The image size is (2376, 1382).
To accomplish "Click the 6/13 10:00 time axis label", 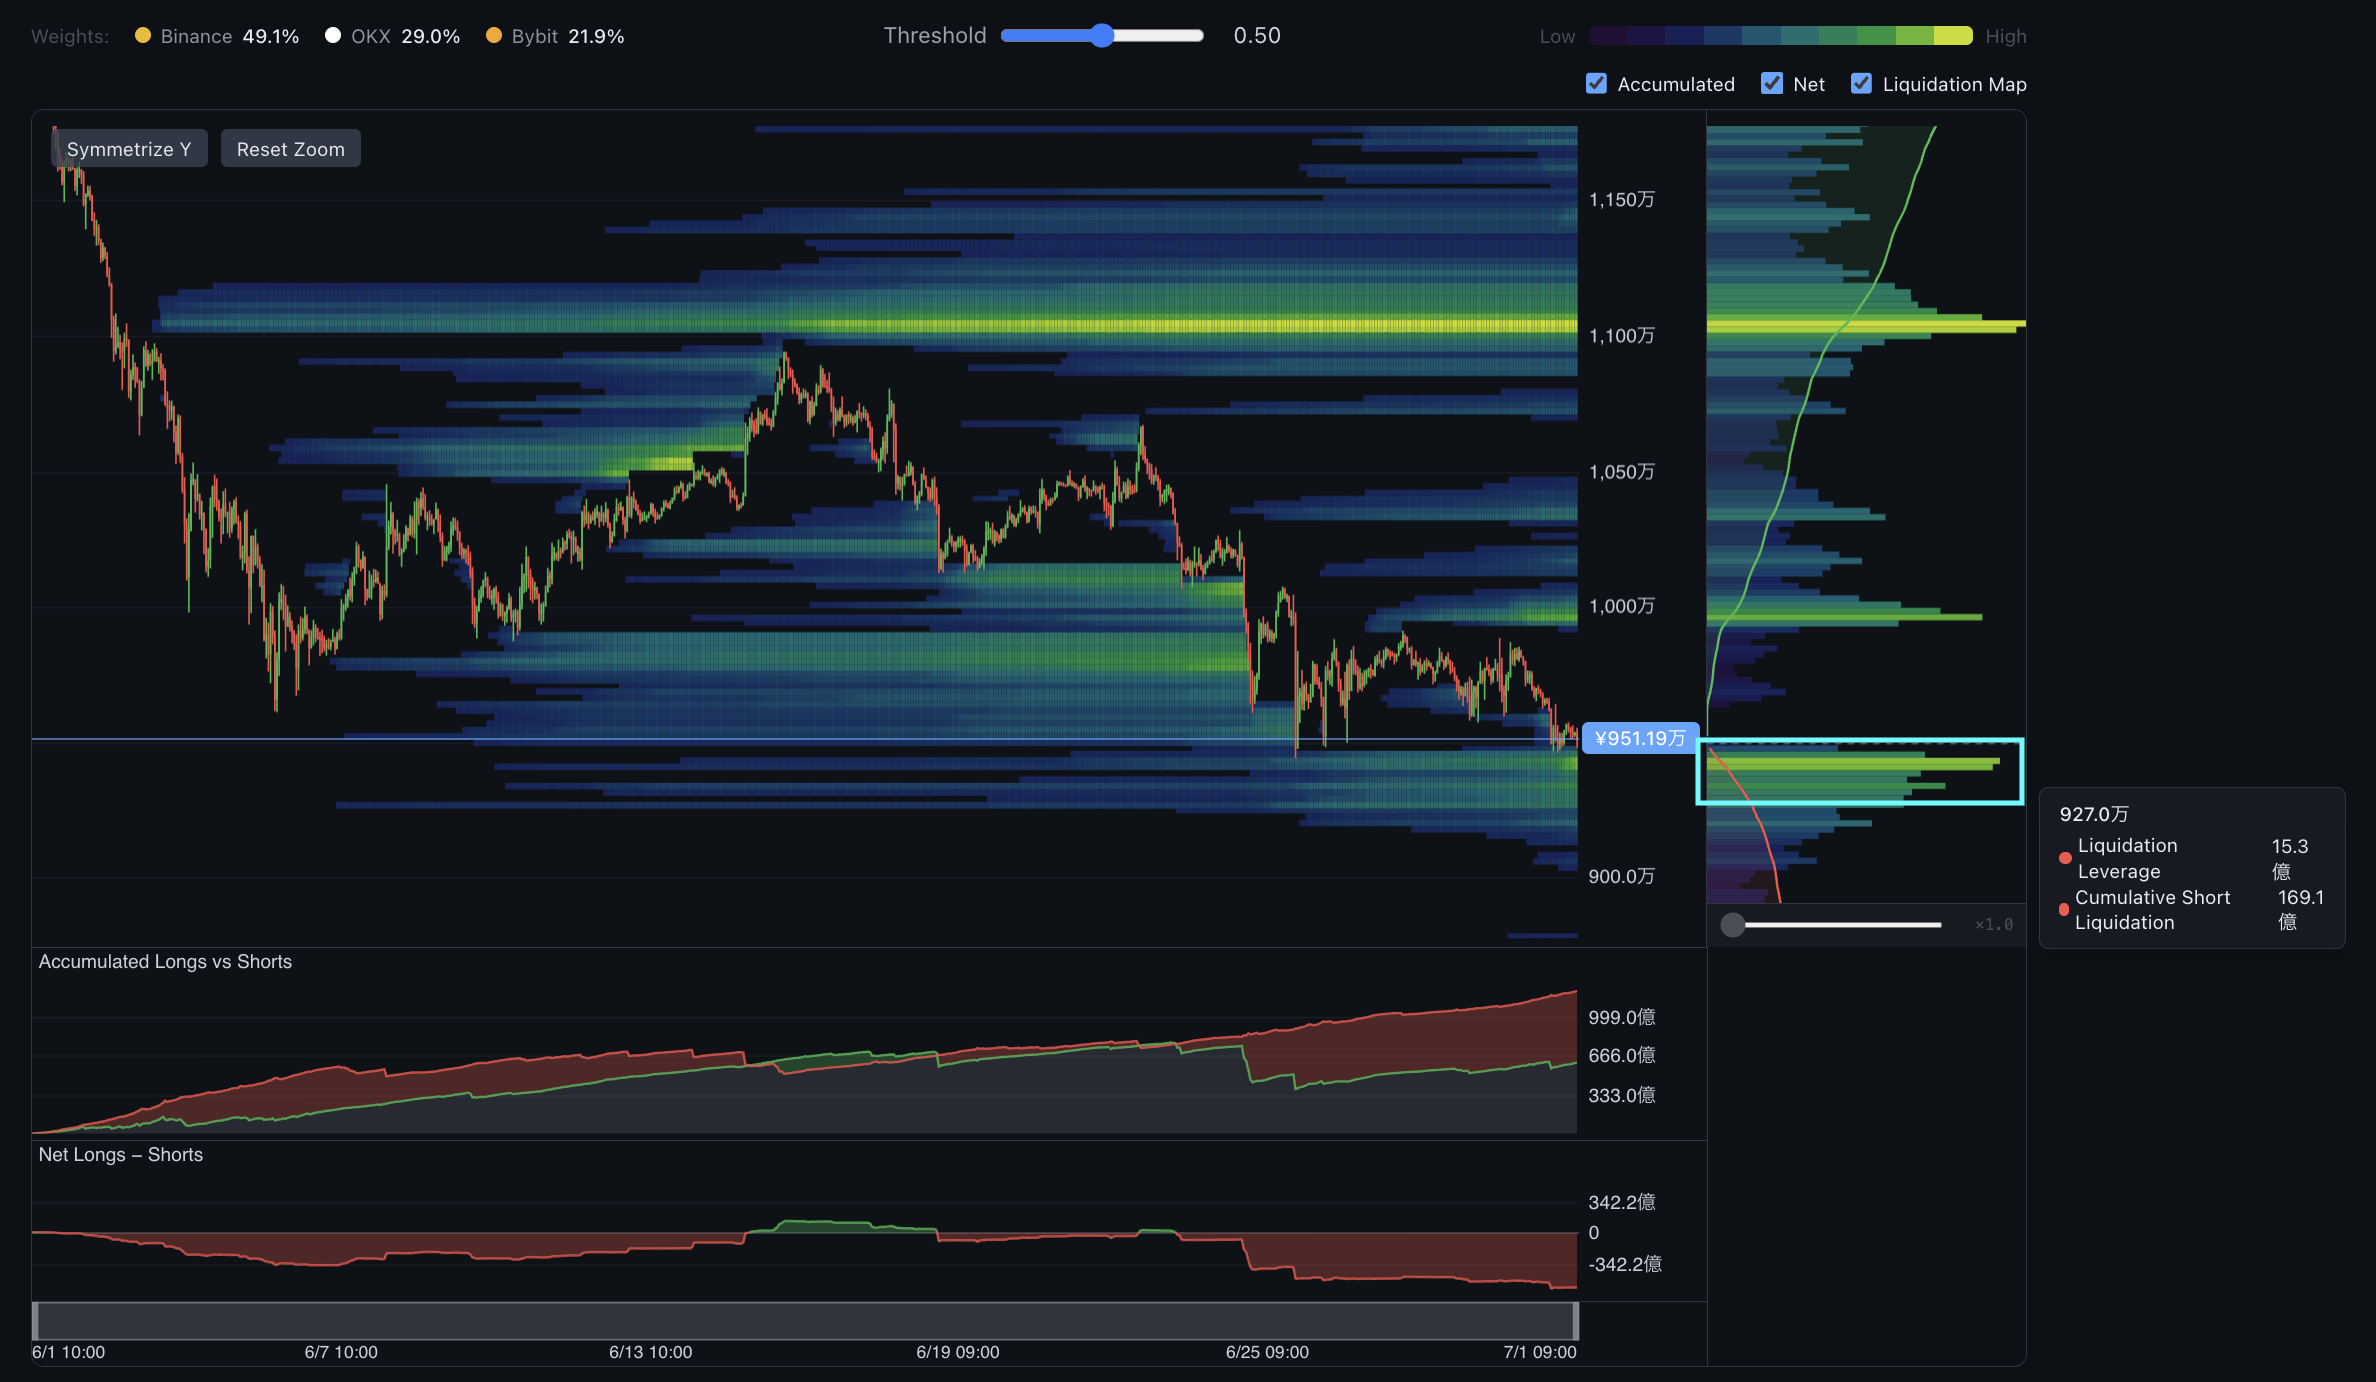I will click(x=651, y=1353).
